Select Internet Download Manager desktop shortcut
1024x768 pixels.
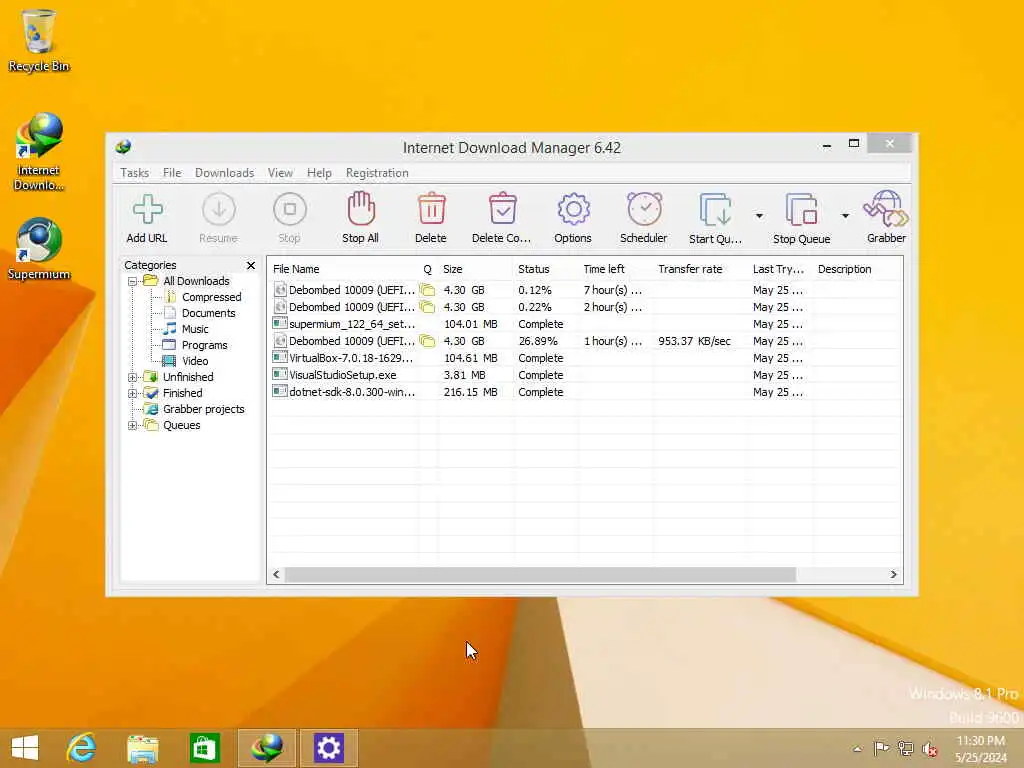click(39, 152)
